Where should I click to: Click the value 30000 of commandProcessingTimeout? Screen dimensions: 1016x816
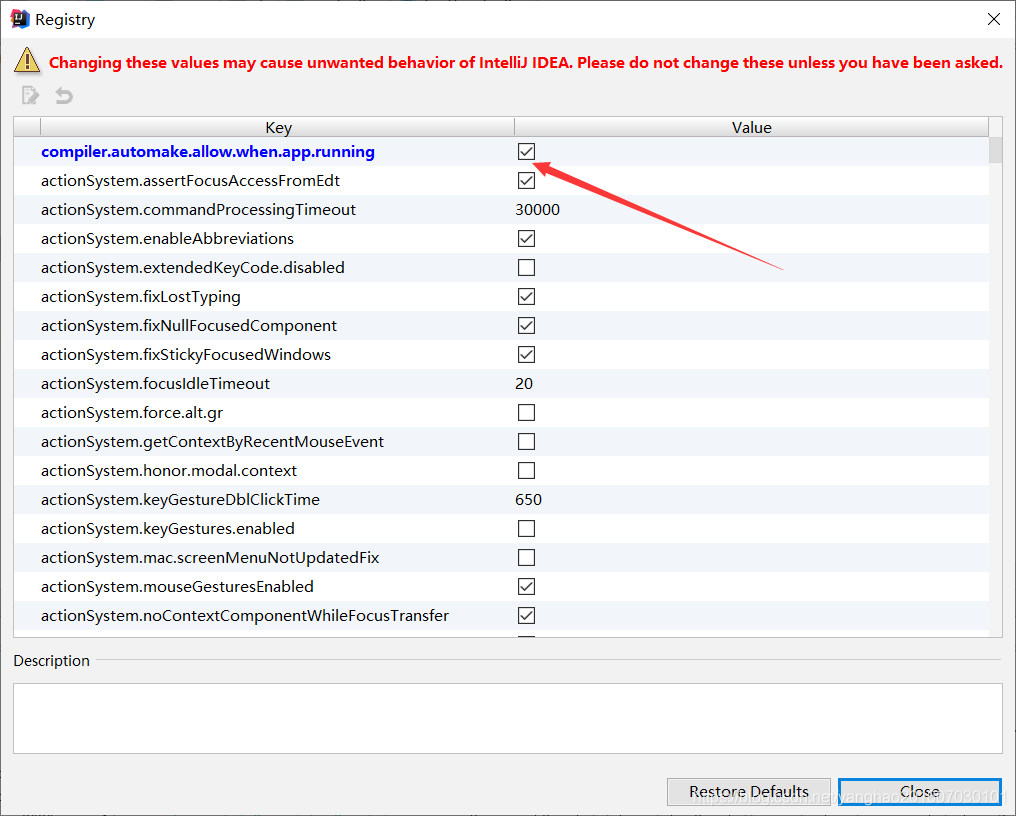tap(537, 210)
